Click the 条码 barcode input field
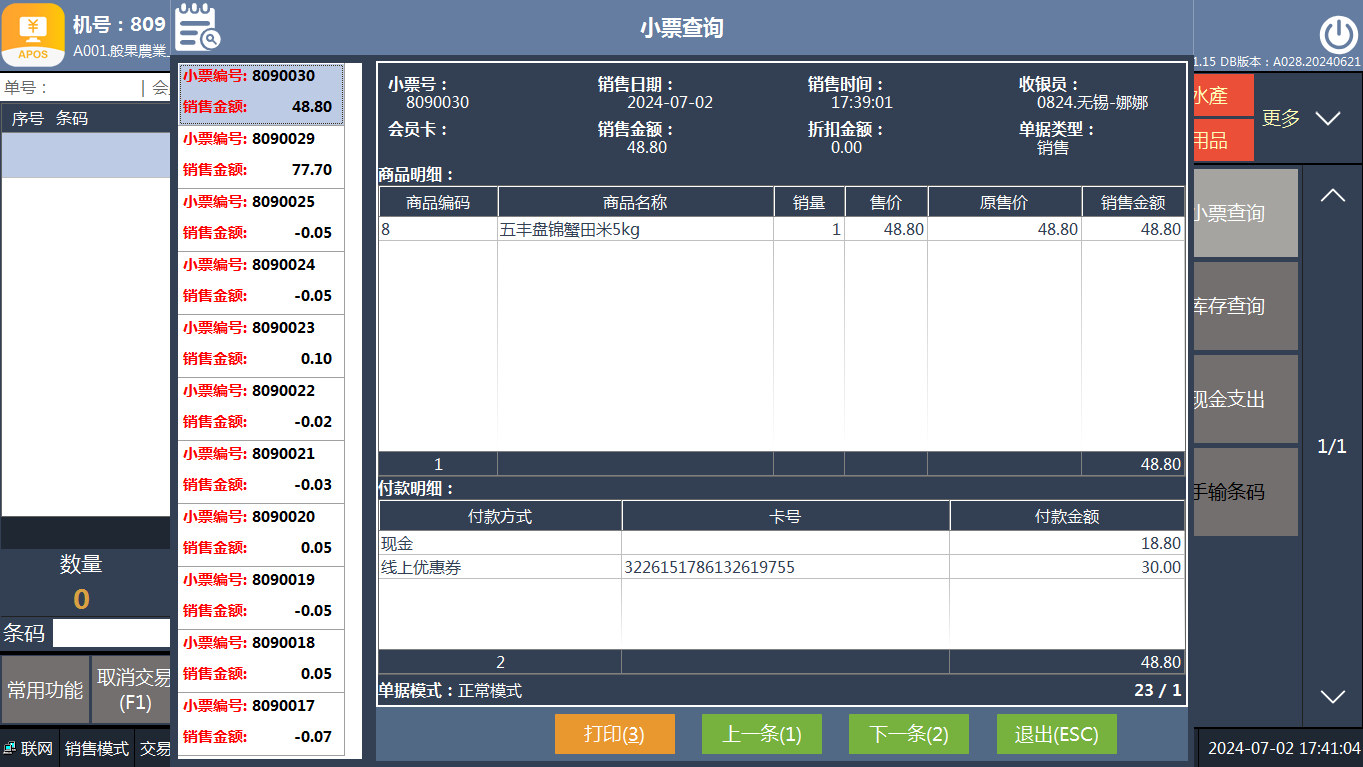This screenshot has width=1363, height=767. coord(111,633)
